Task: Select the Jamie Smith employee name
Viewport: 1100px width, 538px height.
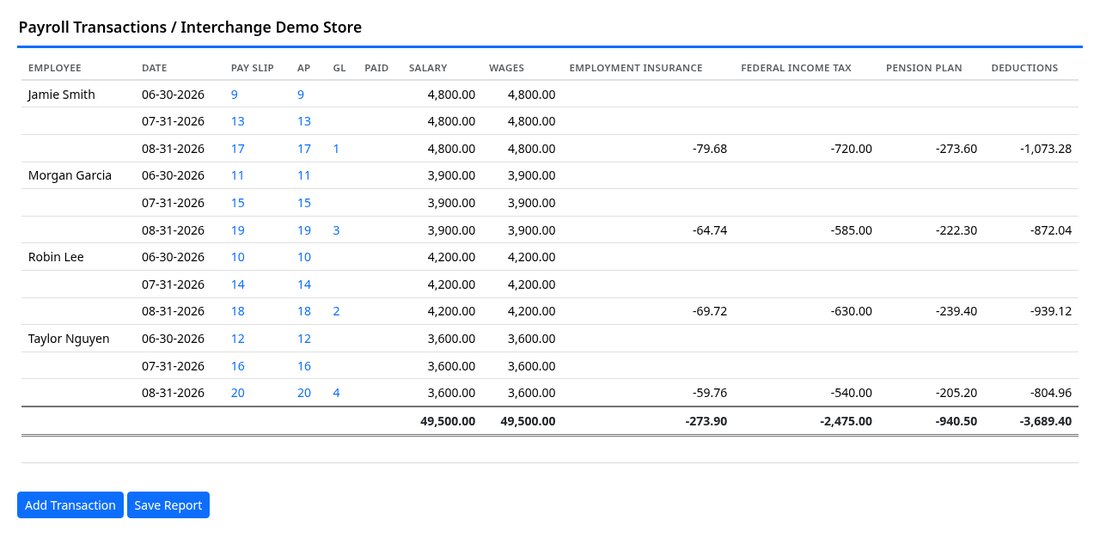Action: pyautogui.click(x=61, y=94)
